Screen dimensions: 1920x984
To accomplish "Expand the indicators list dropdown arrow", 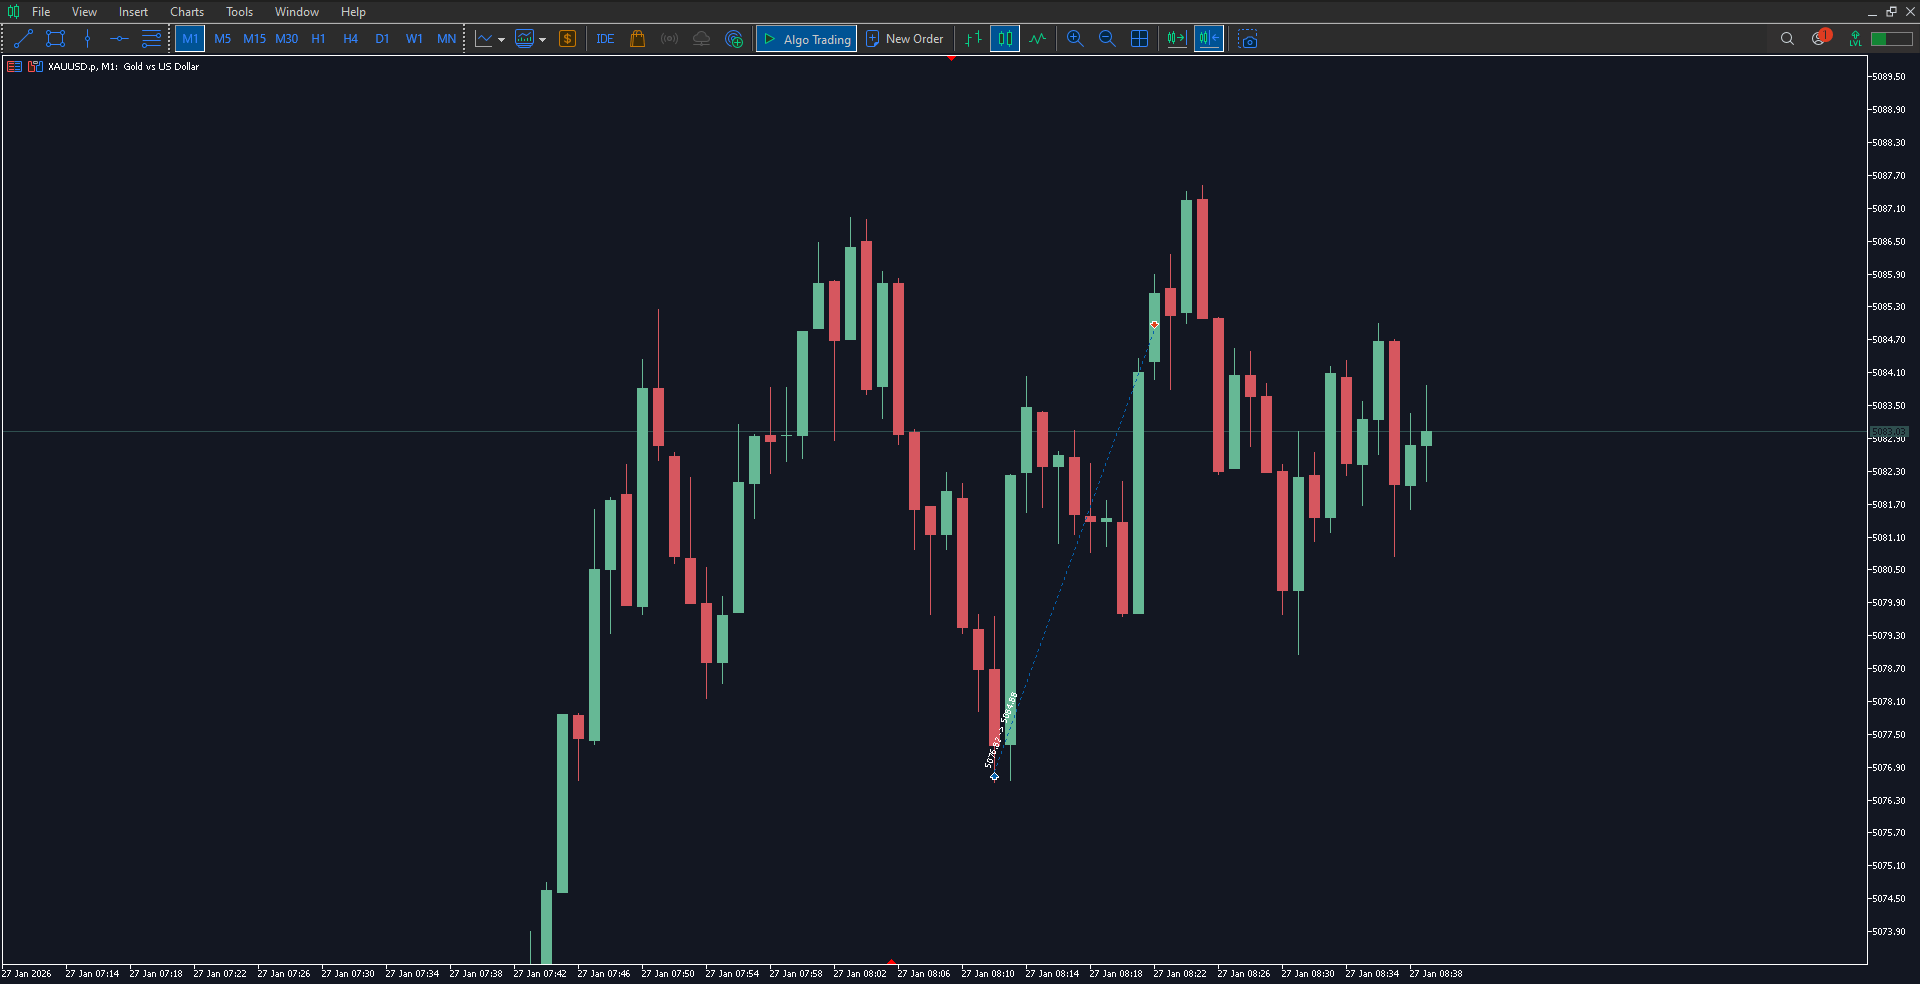I will tap(543, 40).
